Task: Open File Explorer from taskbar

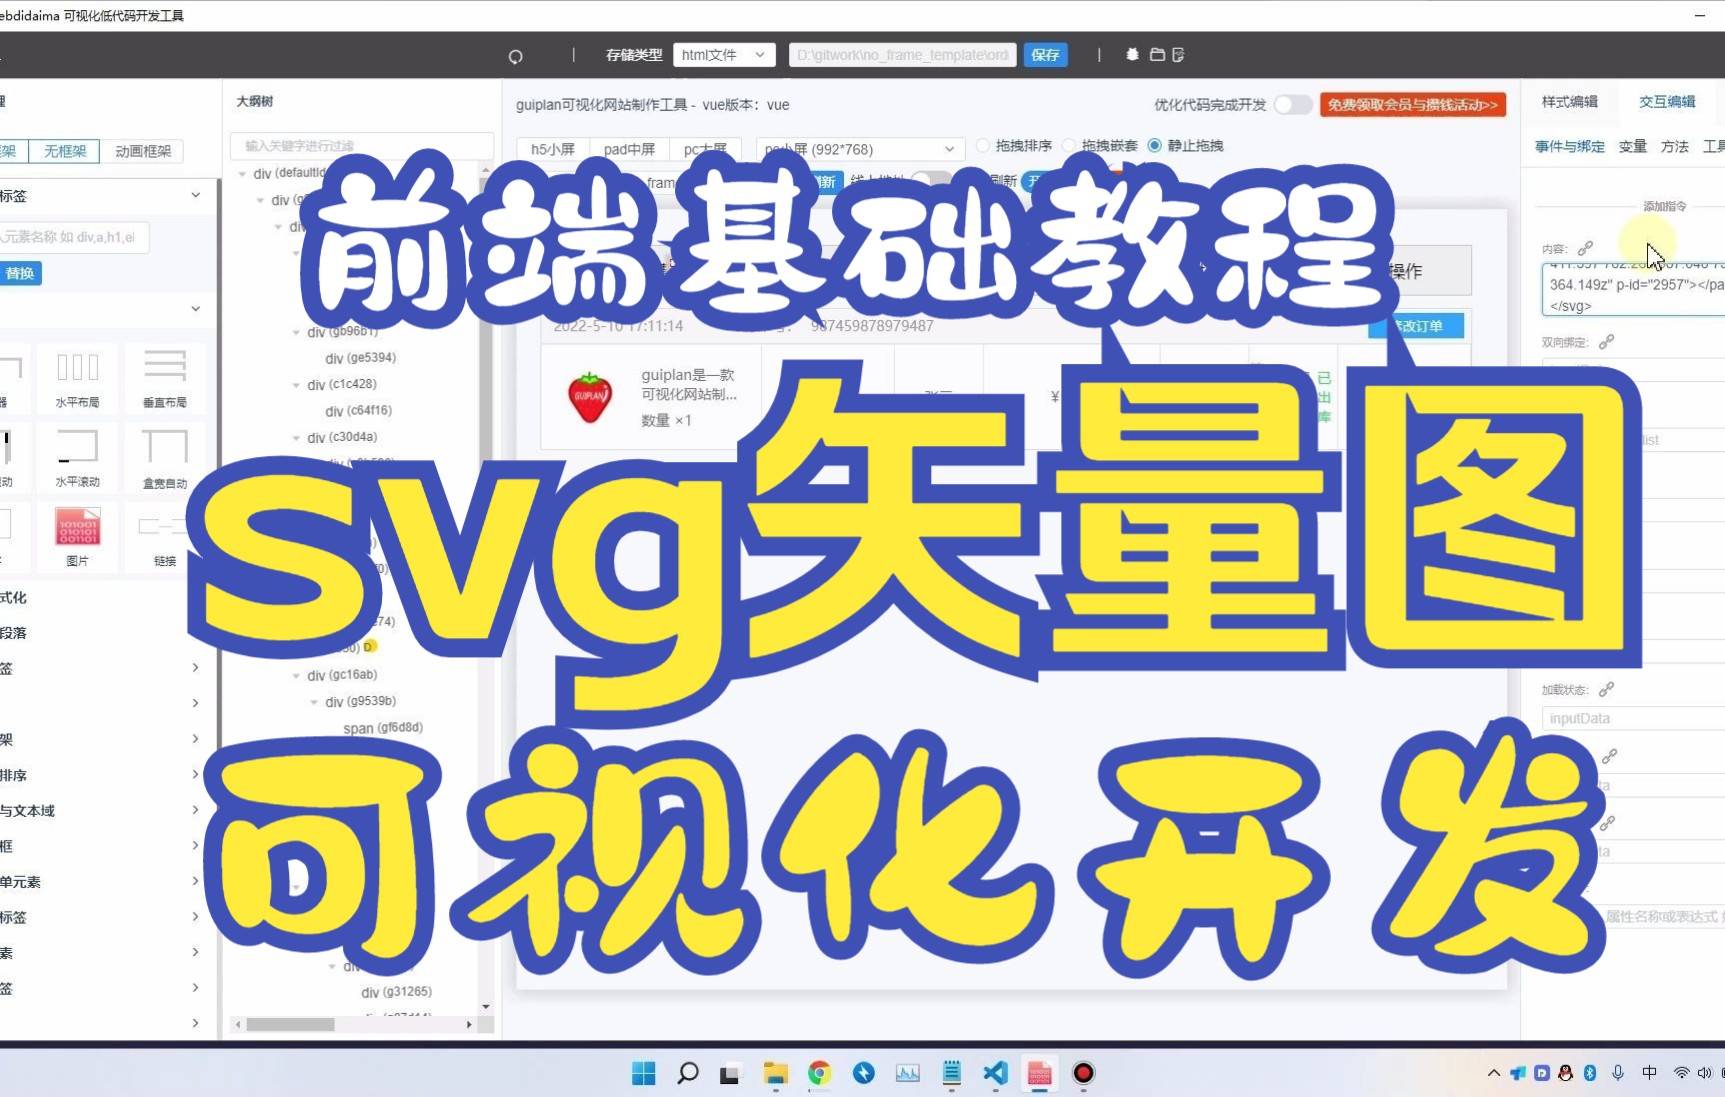Action: tap(775, 1073)
